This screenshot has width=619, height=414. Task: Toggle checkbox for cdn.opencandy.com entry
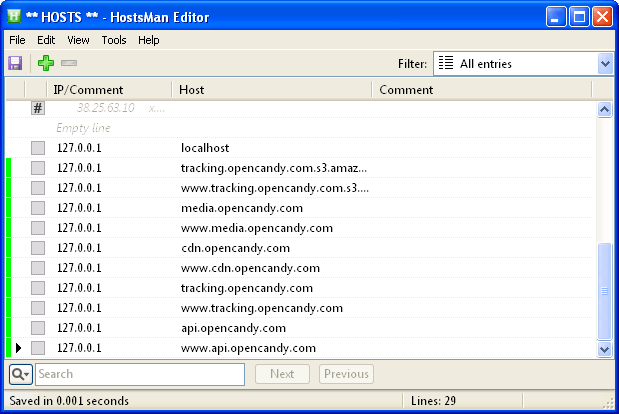pyautogui.click(x=38, y=248)
